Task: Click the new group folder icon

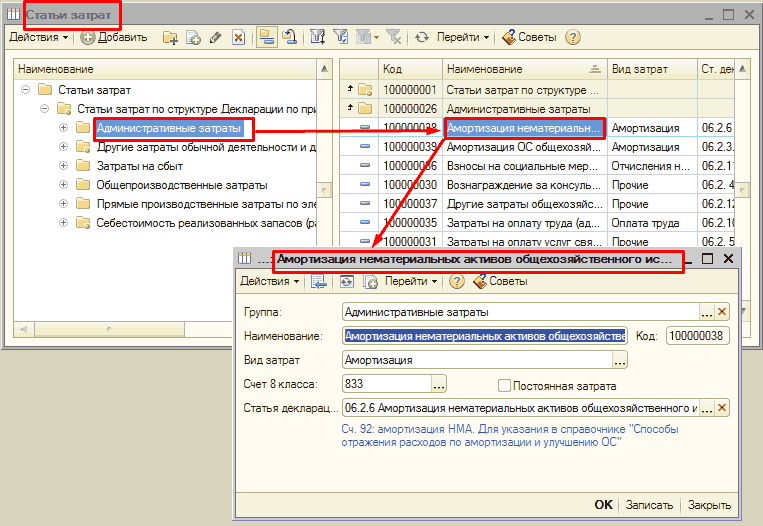Action: [170, 37]
